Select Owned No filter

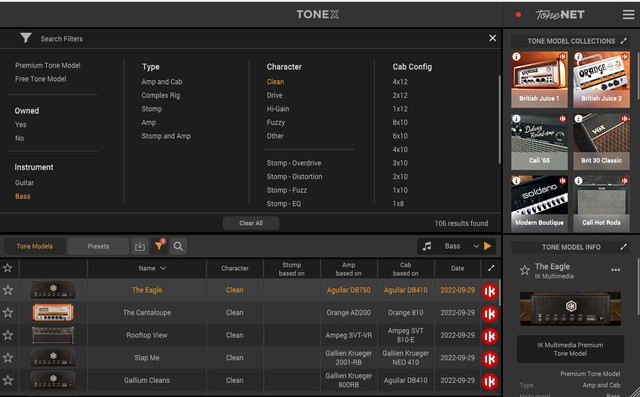pos(19,138)
